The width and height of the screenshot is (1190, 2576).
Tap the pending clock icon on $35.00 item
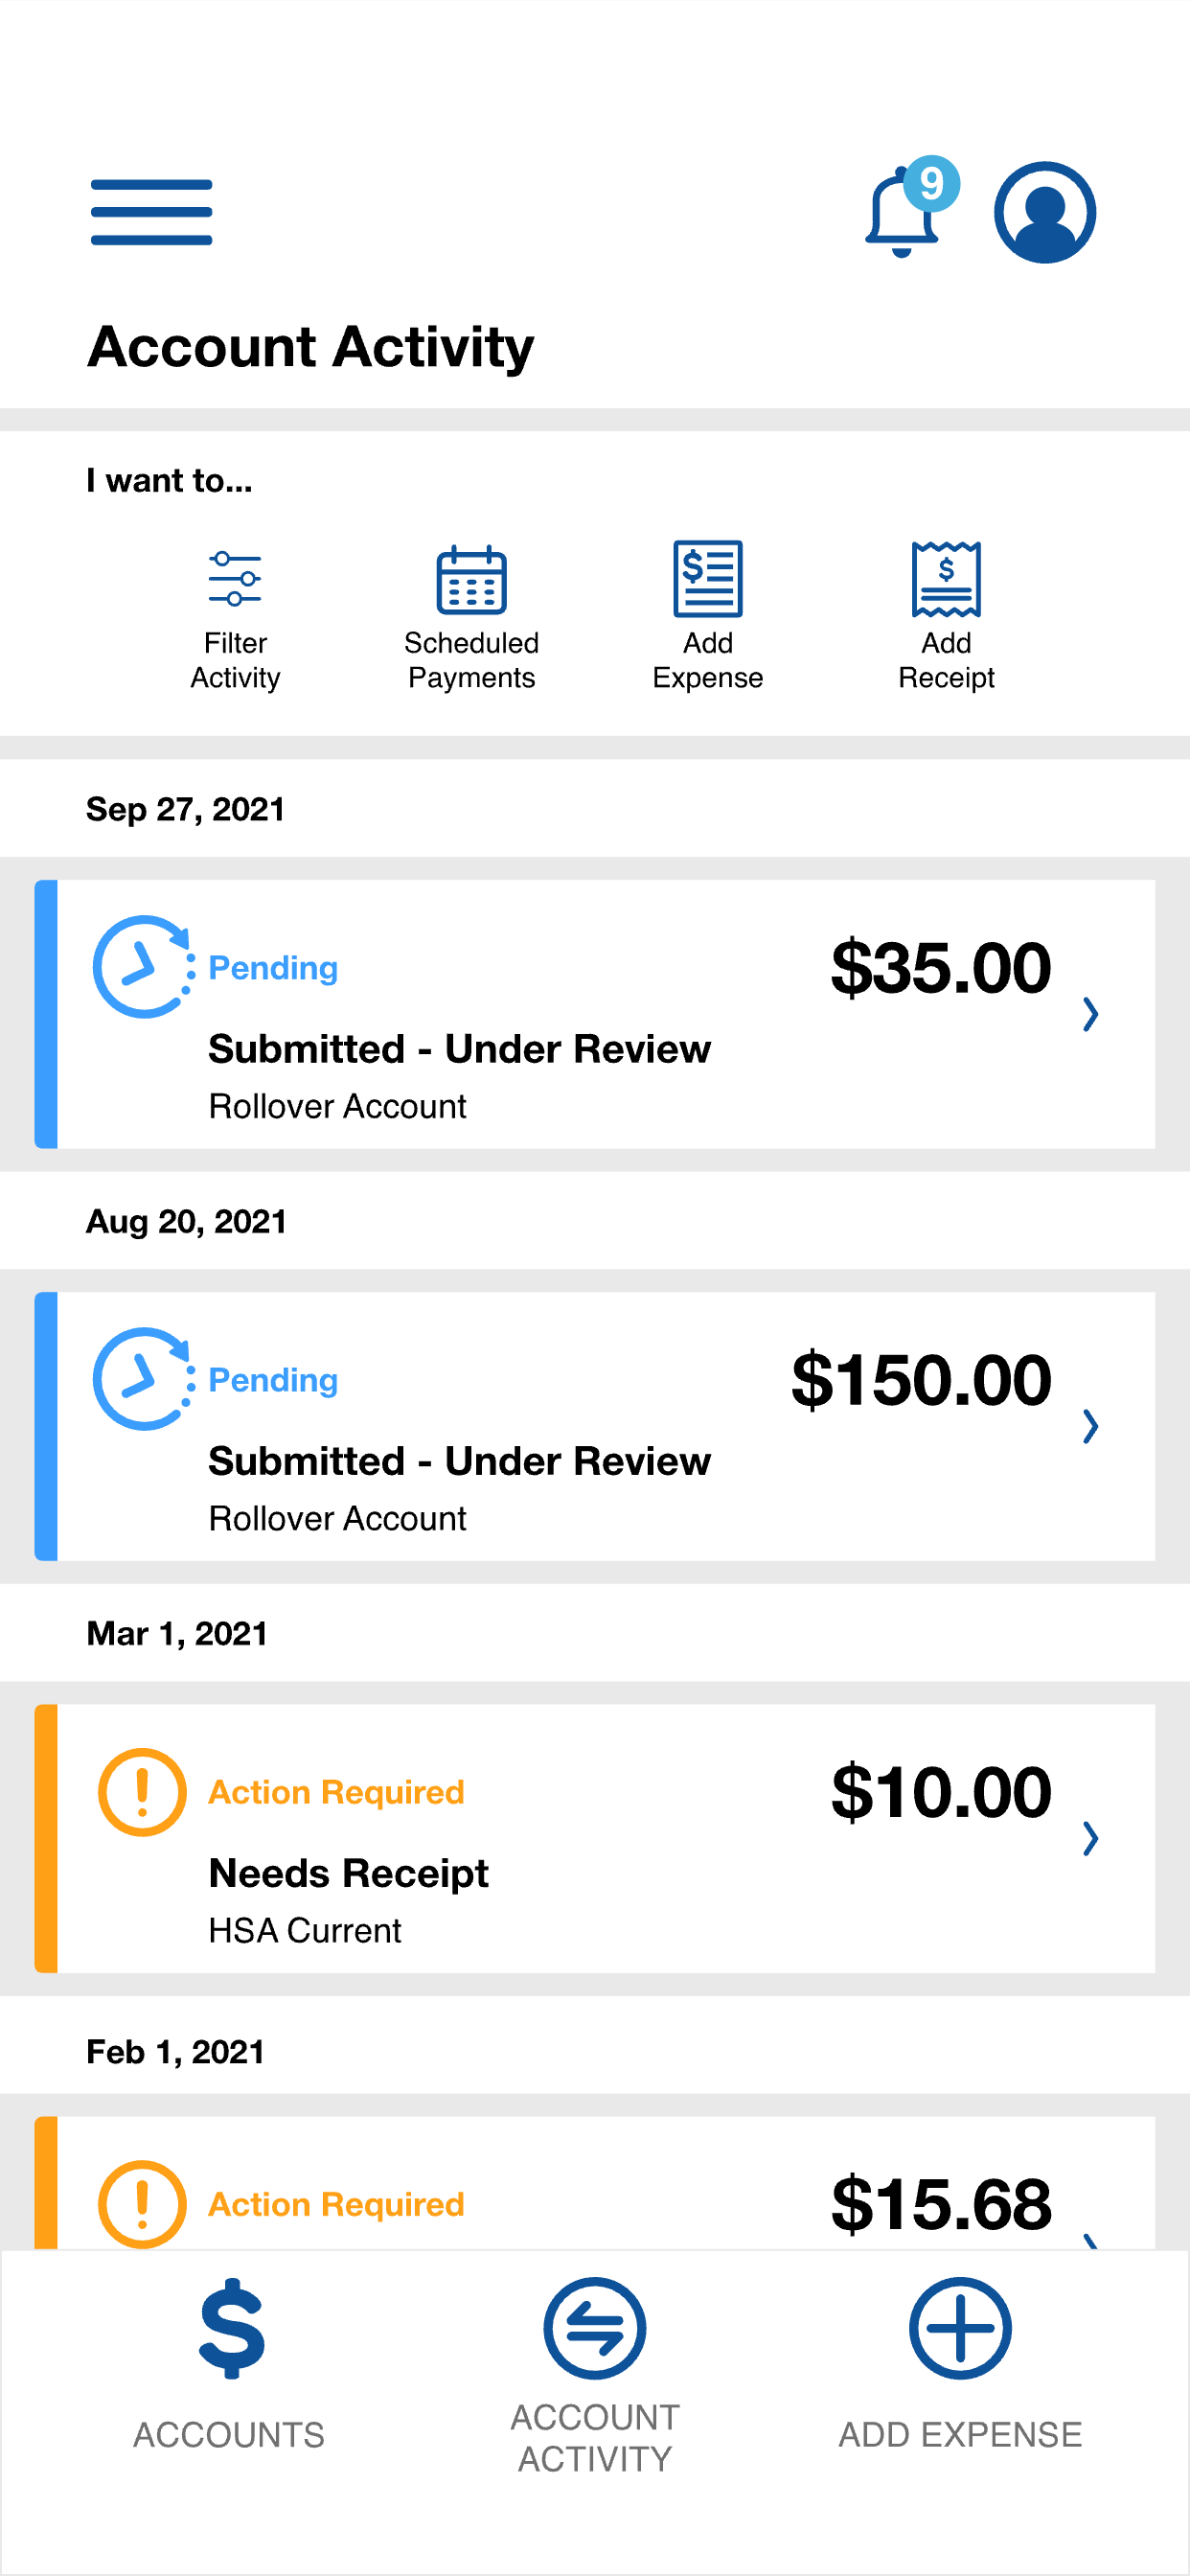click(x=143, y=966)
